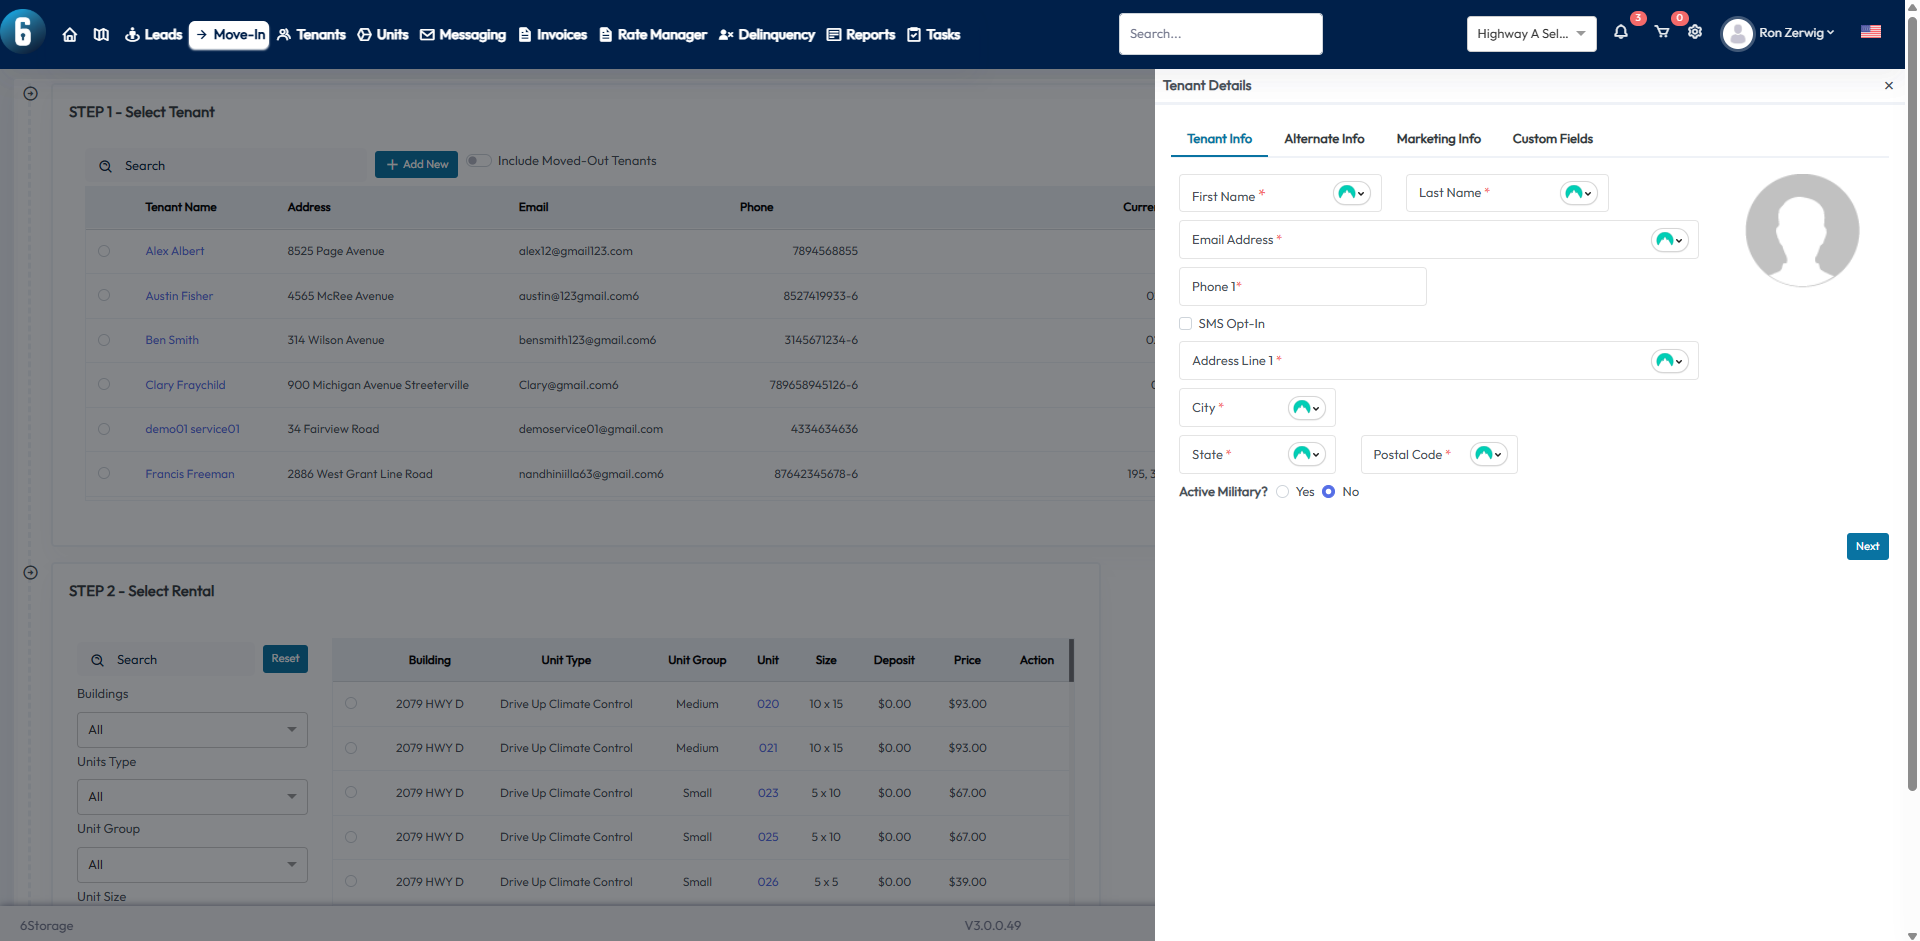Click the page vertical scrollbar

pos(1912,400)
